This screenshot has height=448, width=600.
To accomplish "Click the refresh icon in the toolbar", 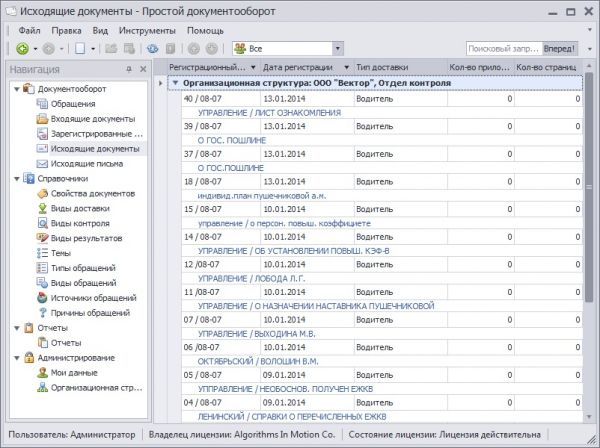I will 152,48.
